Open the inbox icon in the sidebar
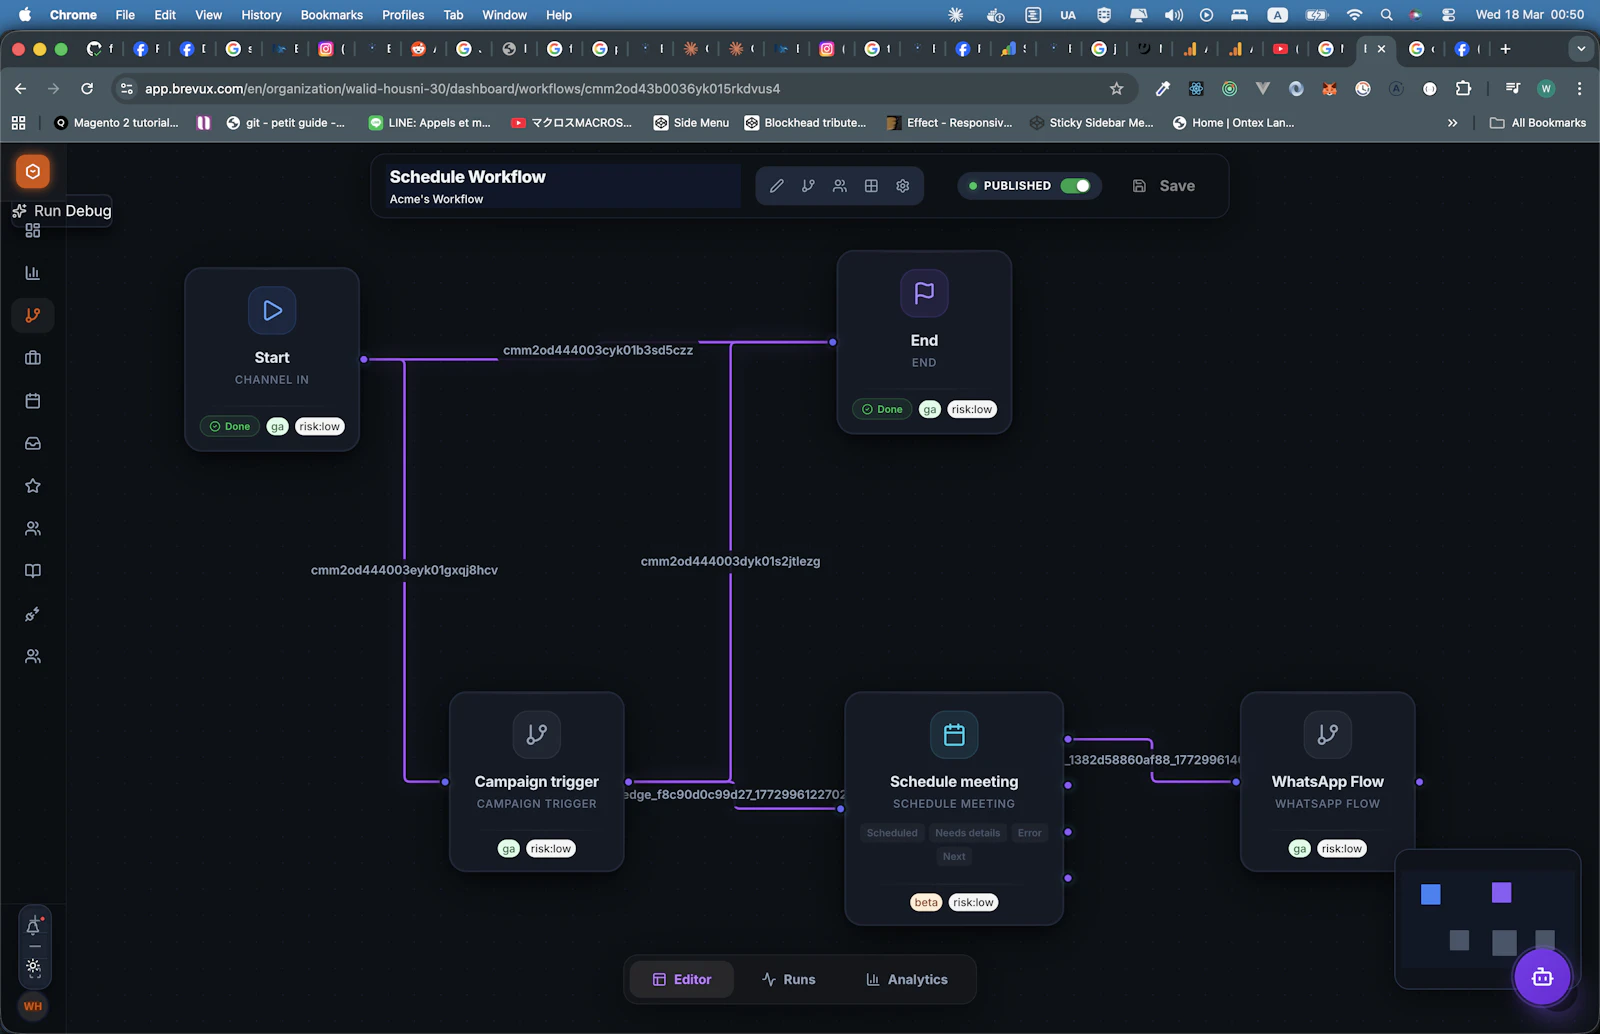The height and width of the screenshot is (1034, 1600). pyautogui.click(x=33, y=443)
